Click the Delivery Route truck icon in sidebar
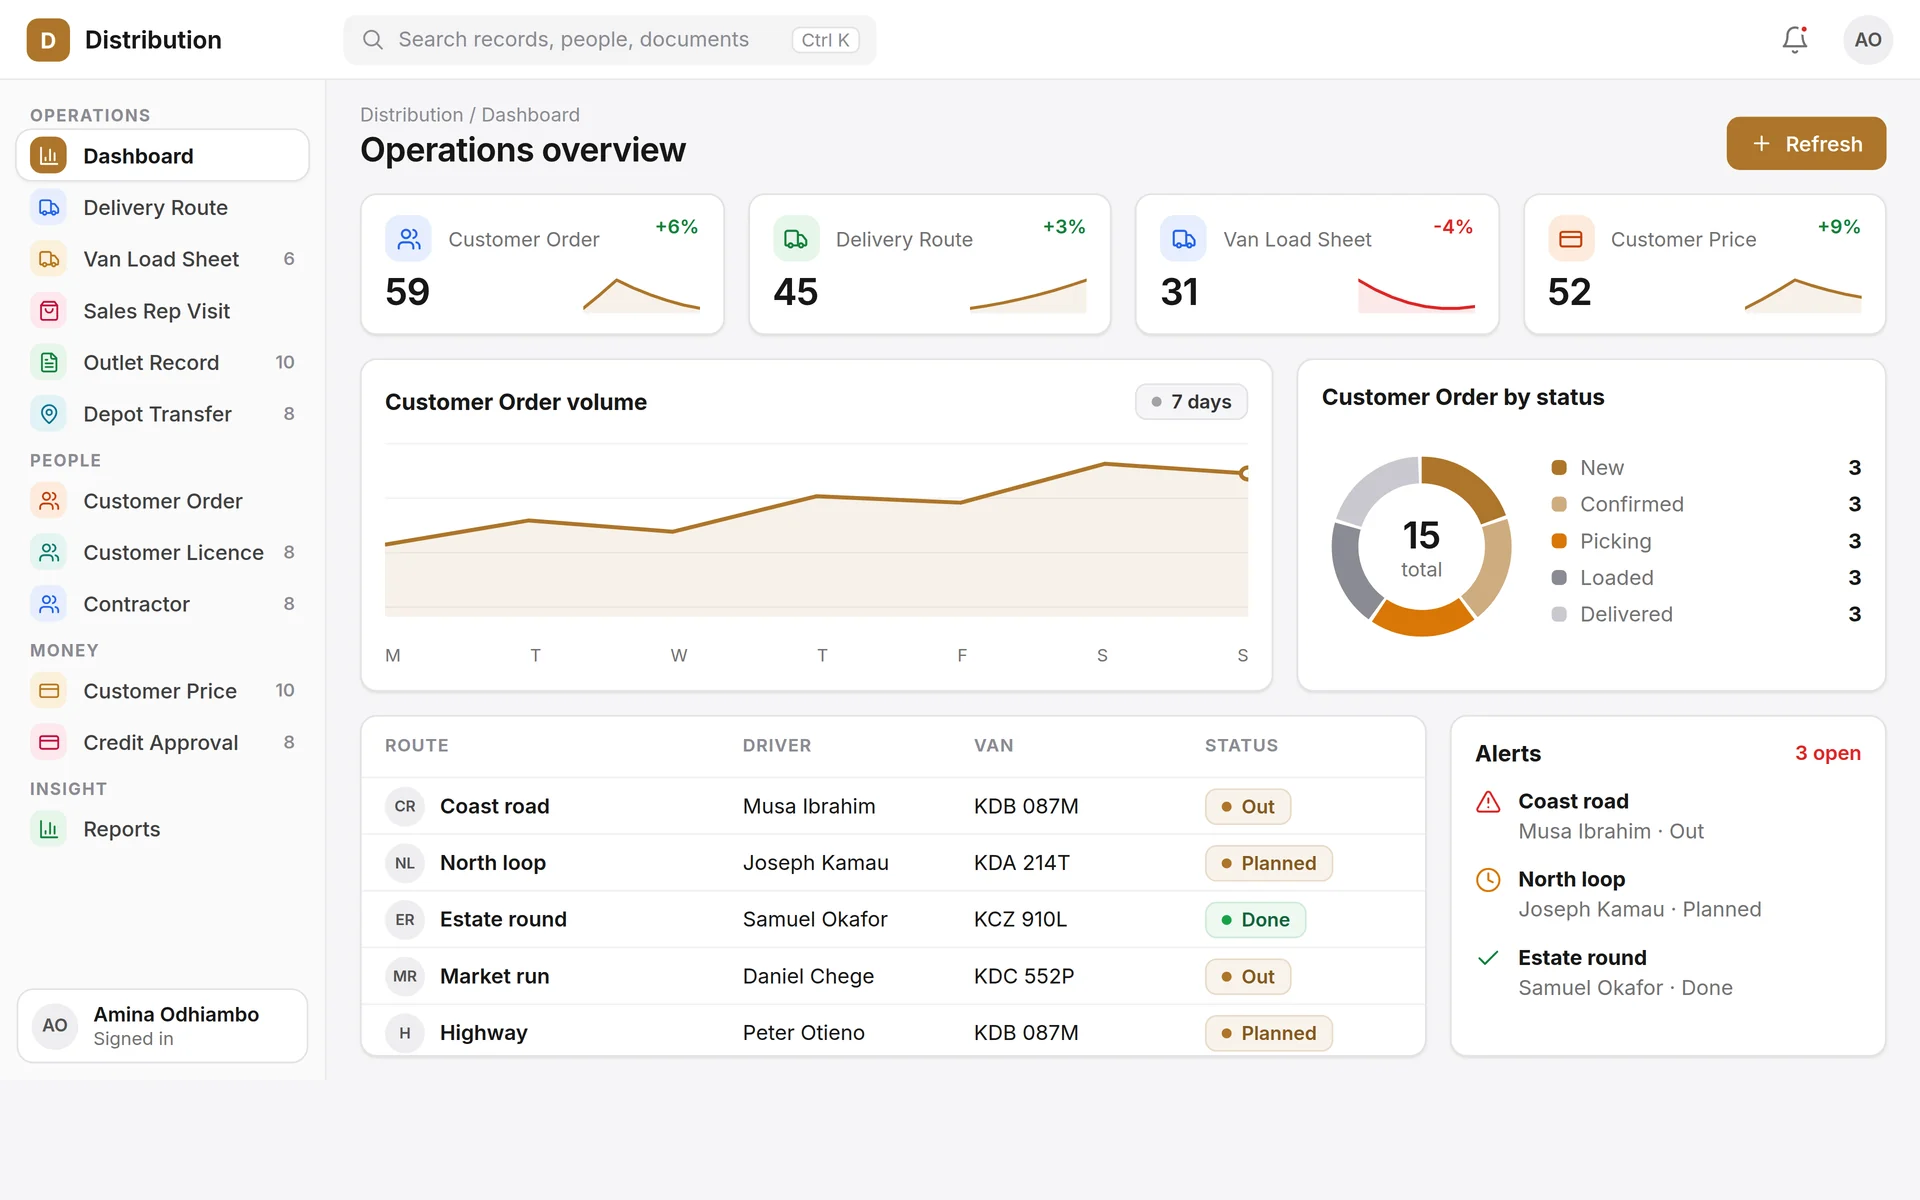This screenshot has width=1920, height=1200. [x=49, y=208]
